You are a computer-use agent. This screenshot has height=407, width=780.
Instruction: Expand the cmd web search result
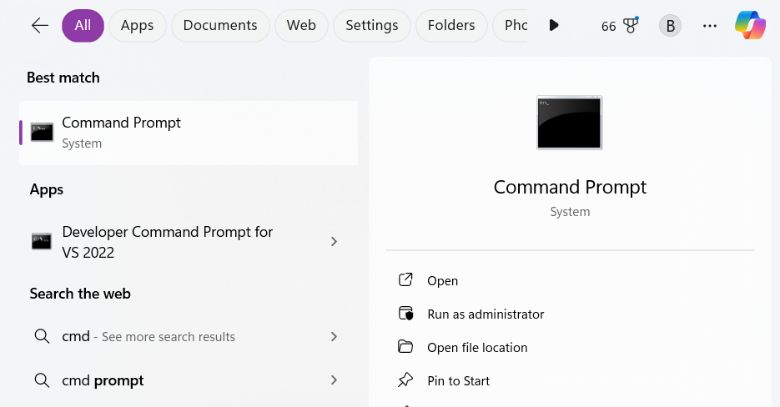click(334, 337)
